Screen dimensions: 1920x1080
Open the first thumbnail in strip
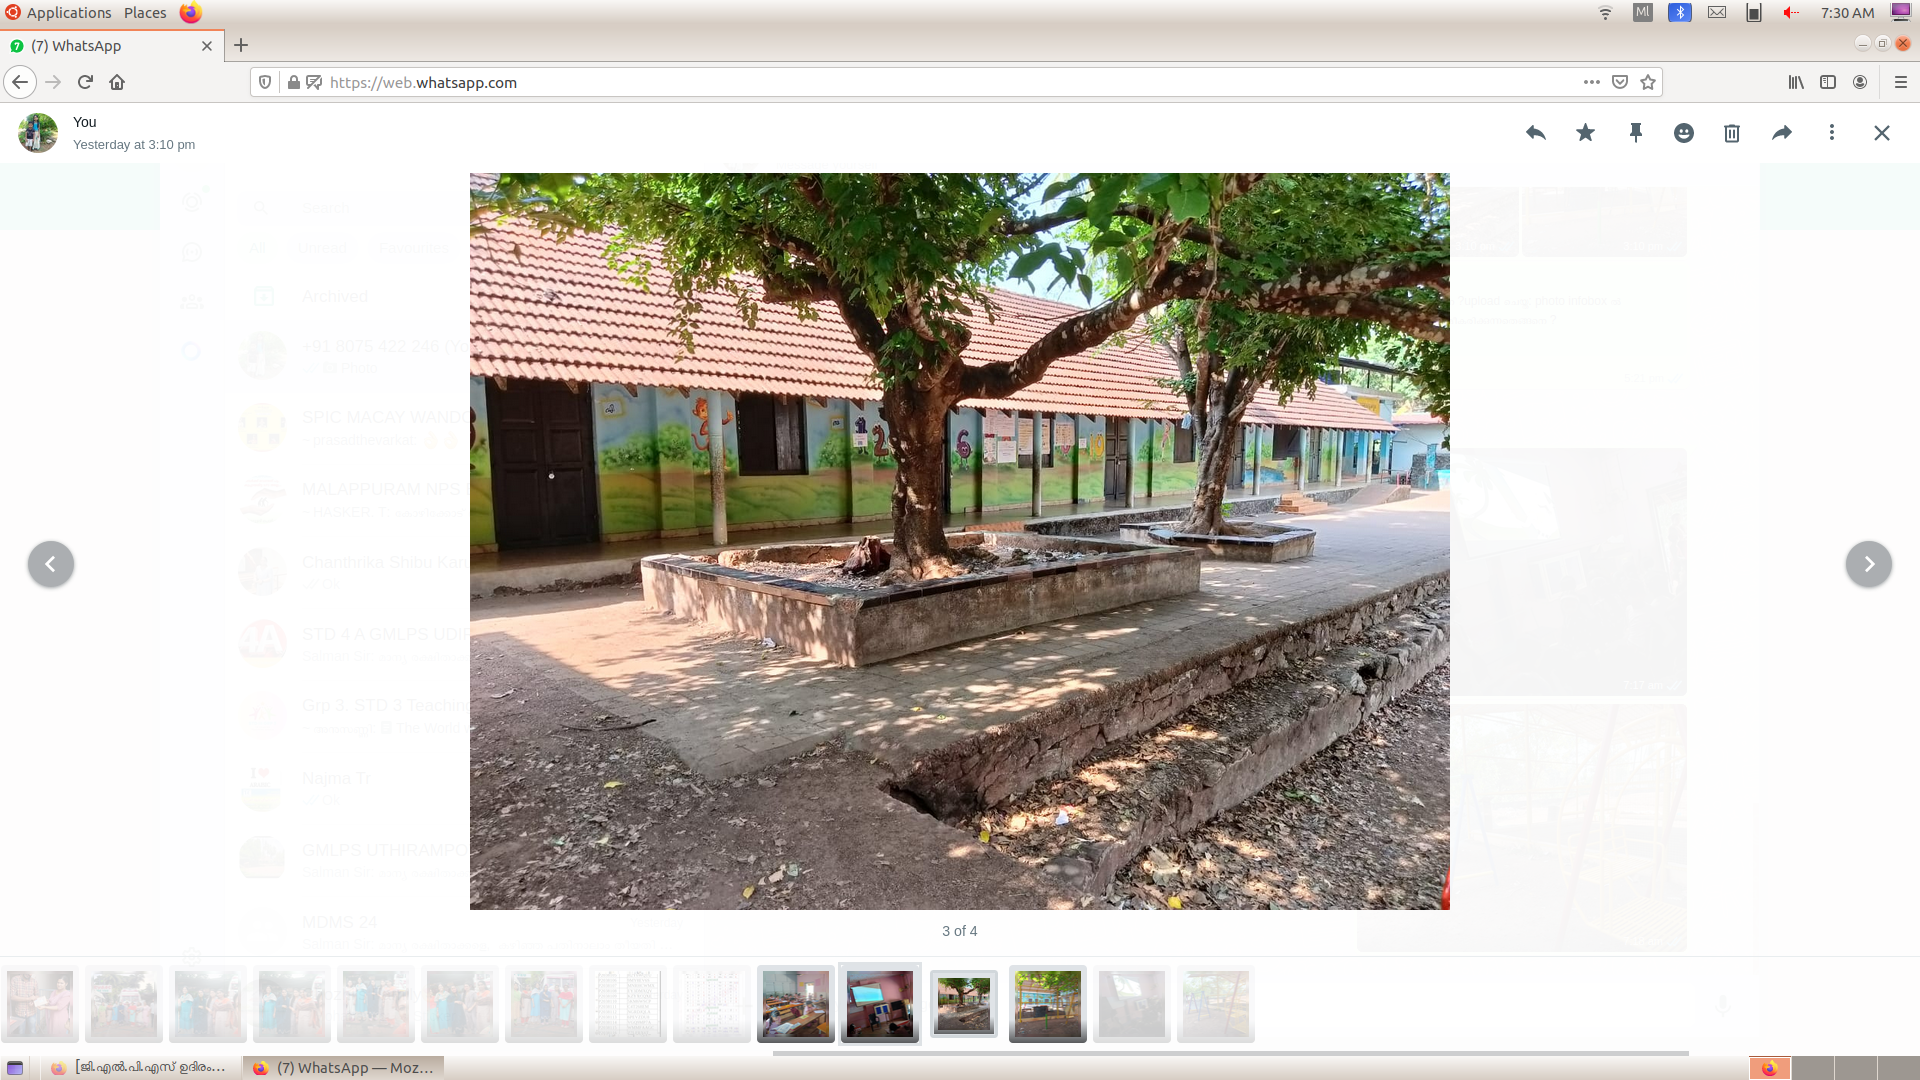(x=40, y=1004)
